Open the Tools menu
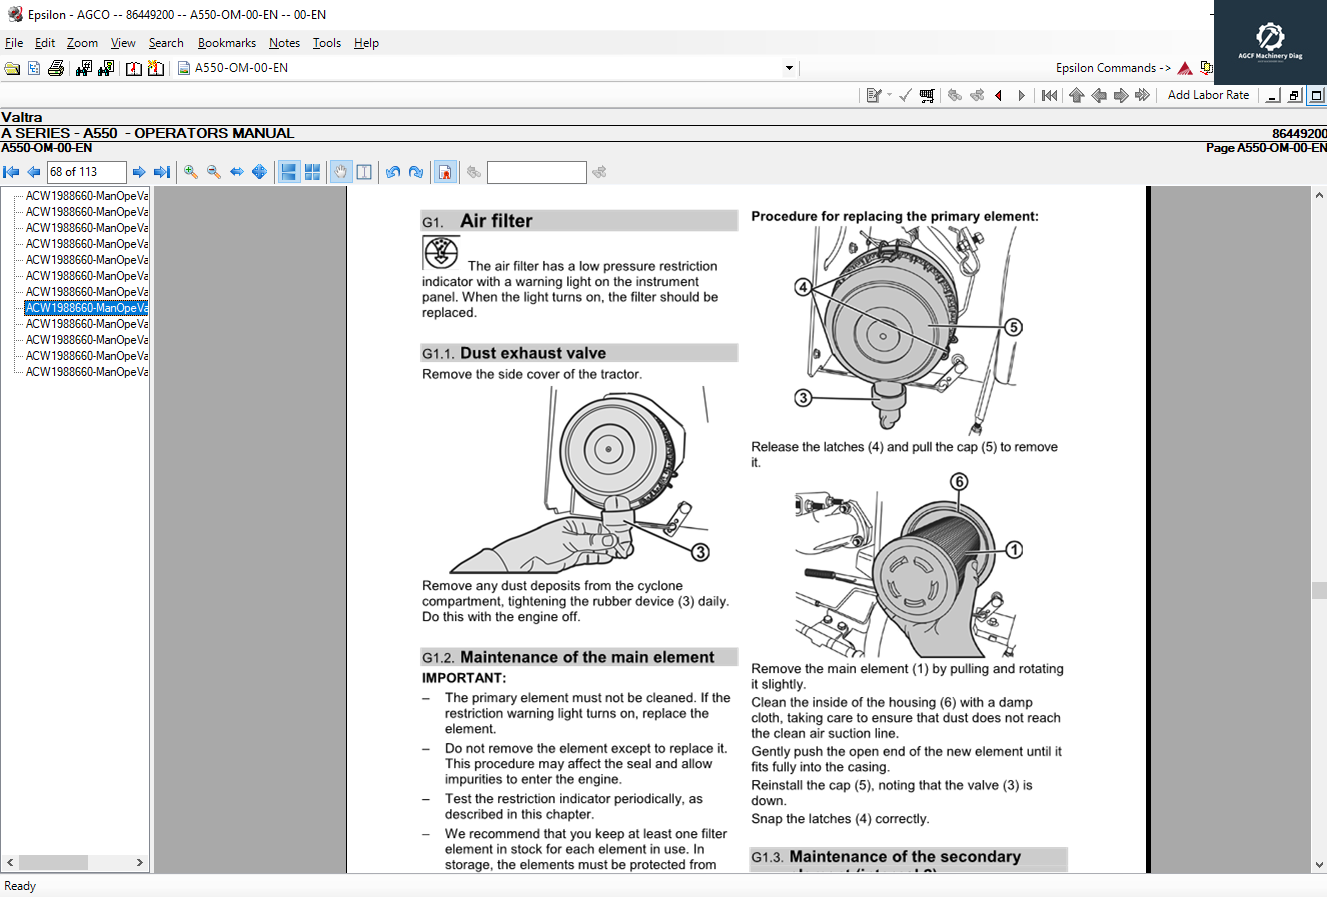 coord(326,43)
